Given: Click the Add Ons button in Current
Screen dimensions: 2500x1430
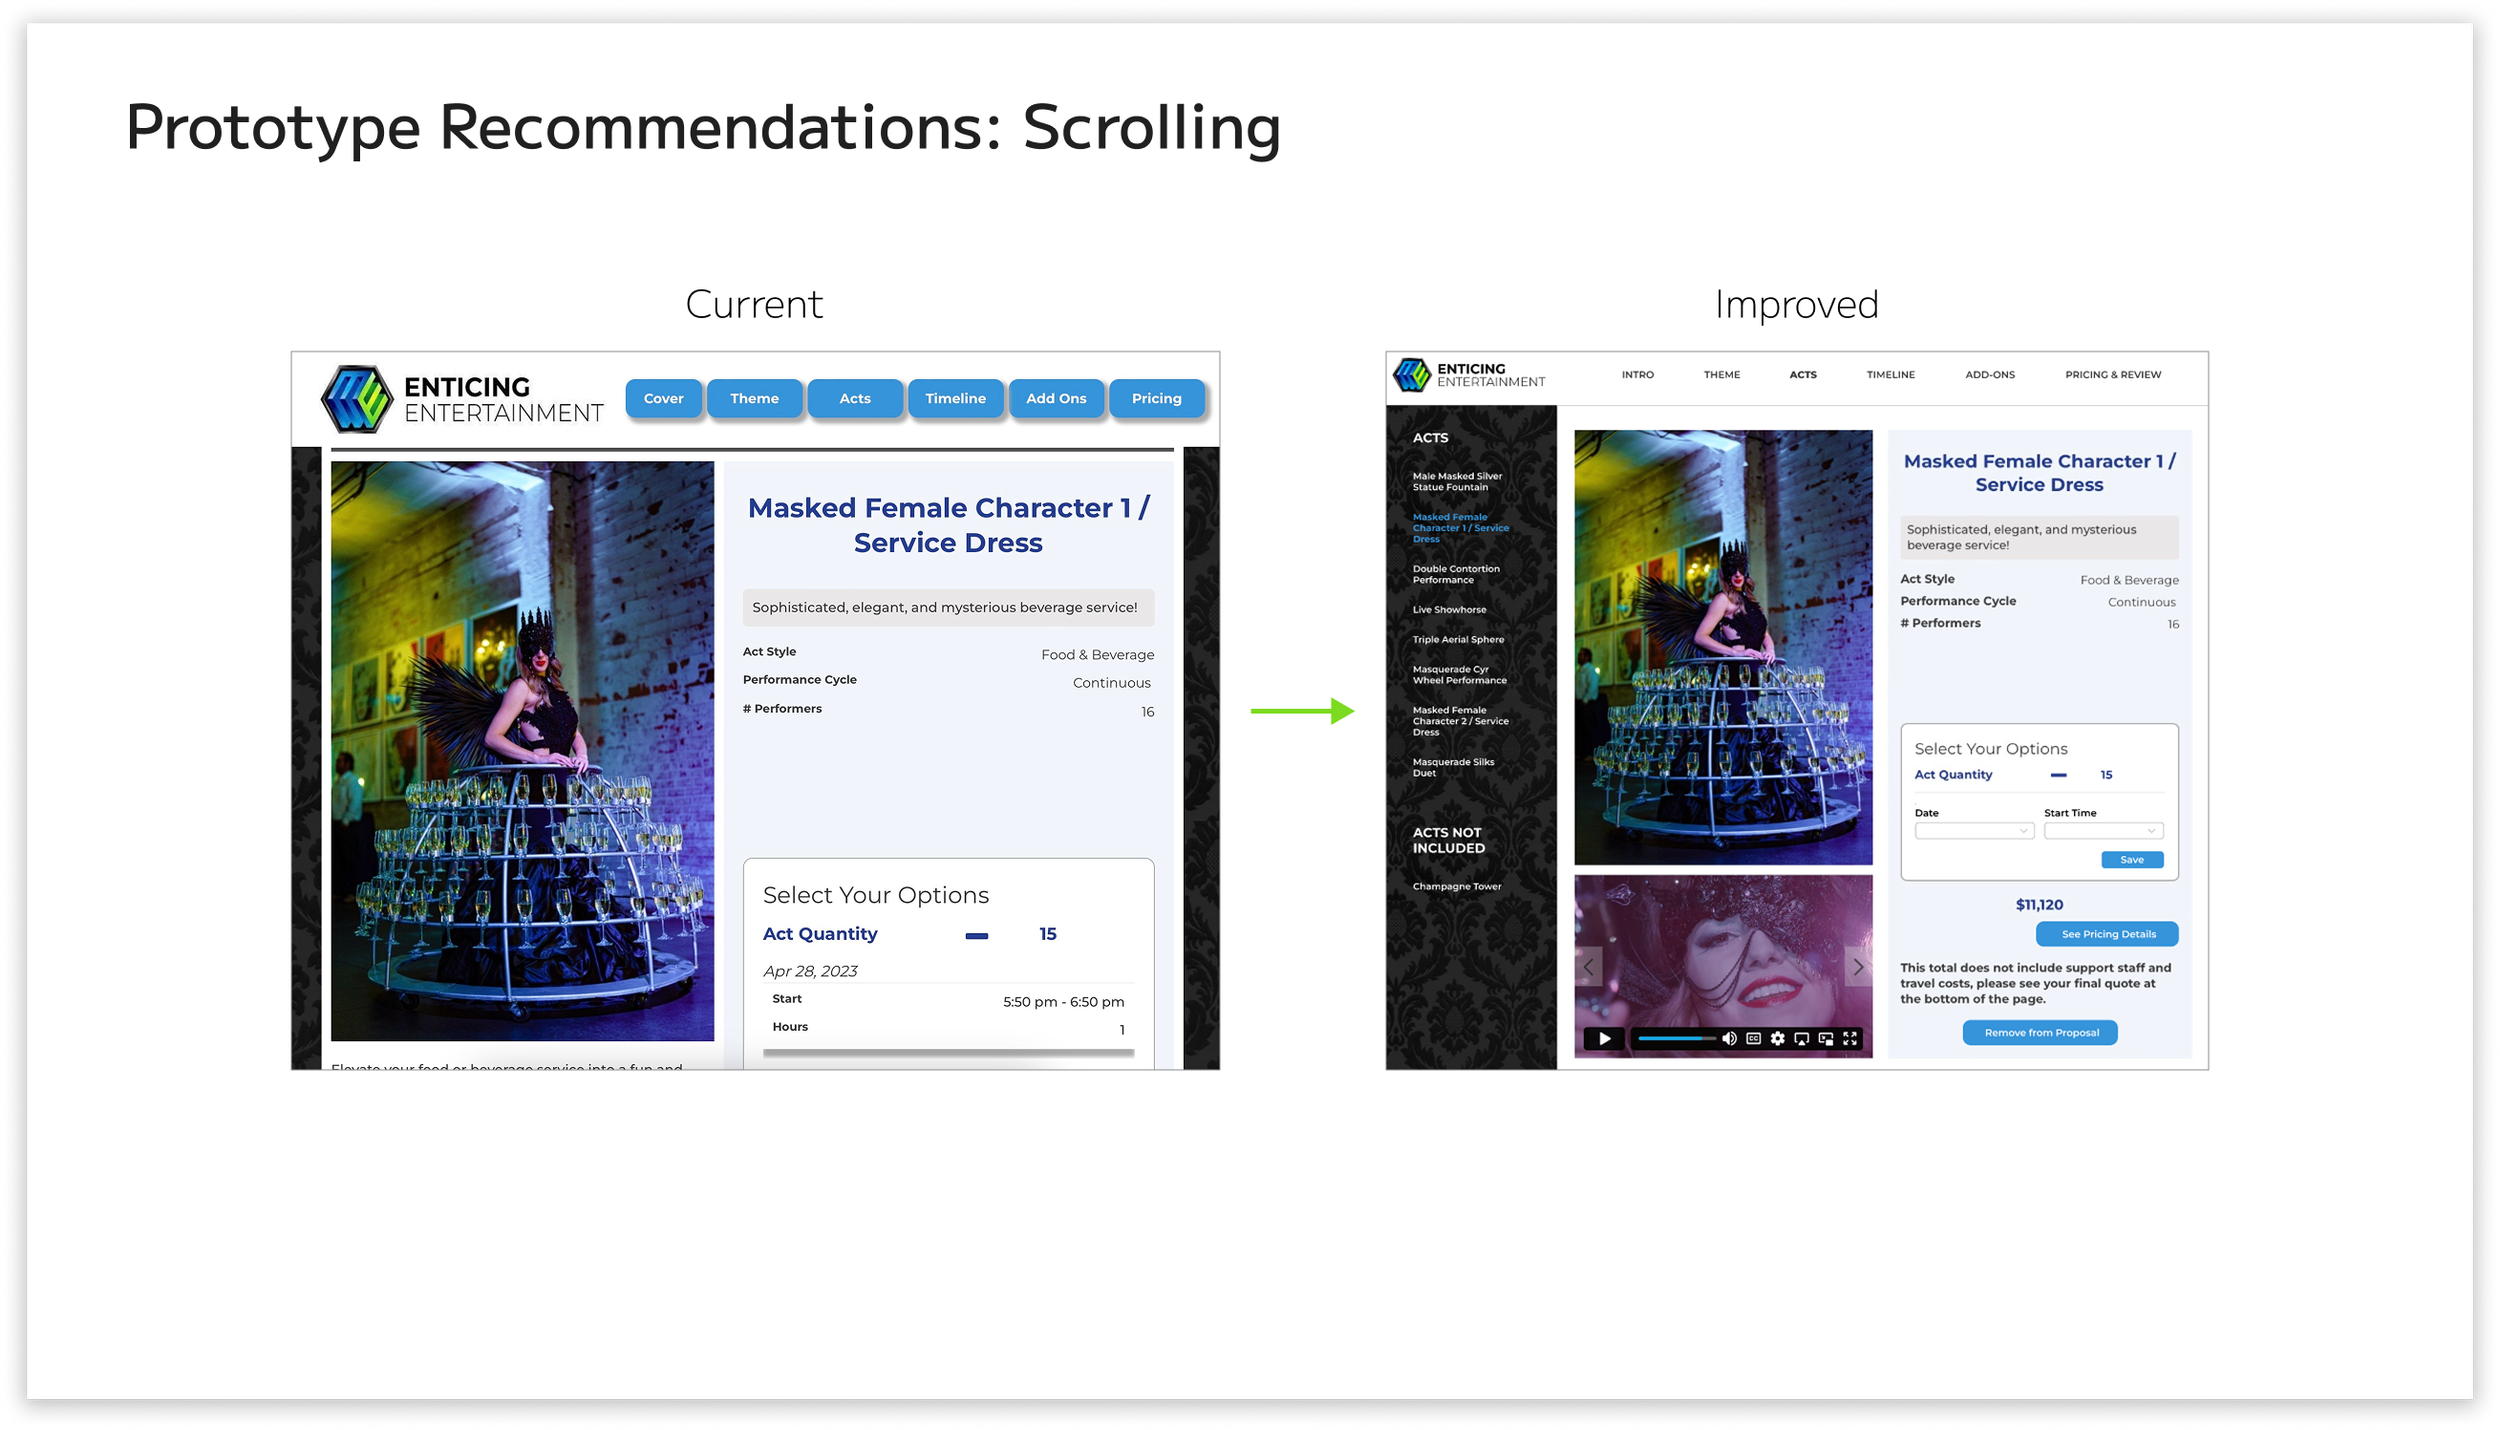Looking at the screenshot, I should point(1055,398).
